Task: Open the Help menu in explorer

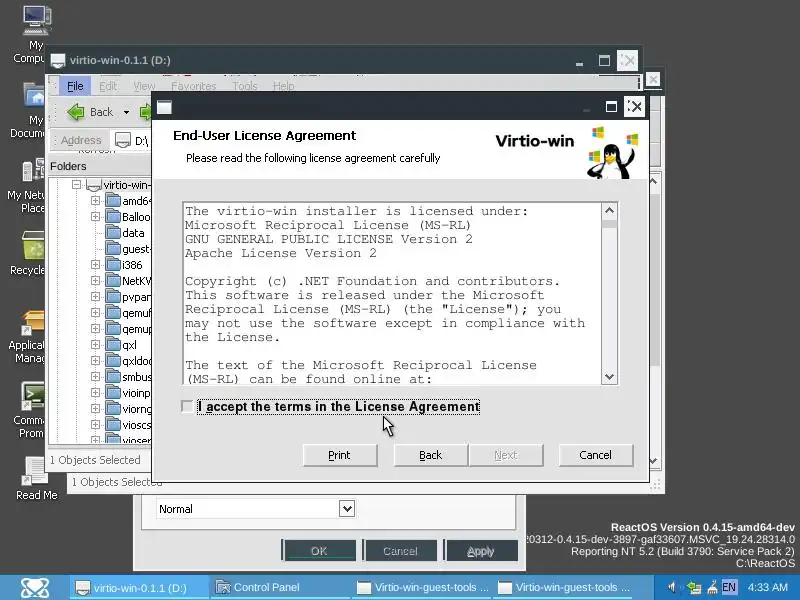Action: pyautogui.click(x=283, y=86)
